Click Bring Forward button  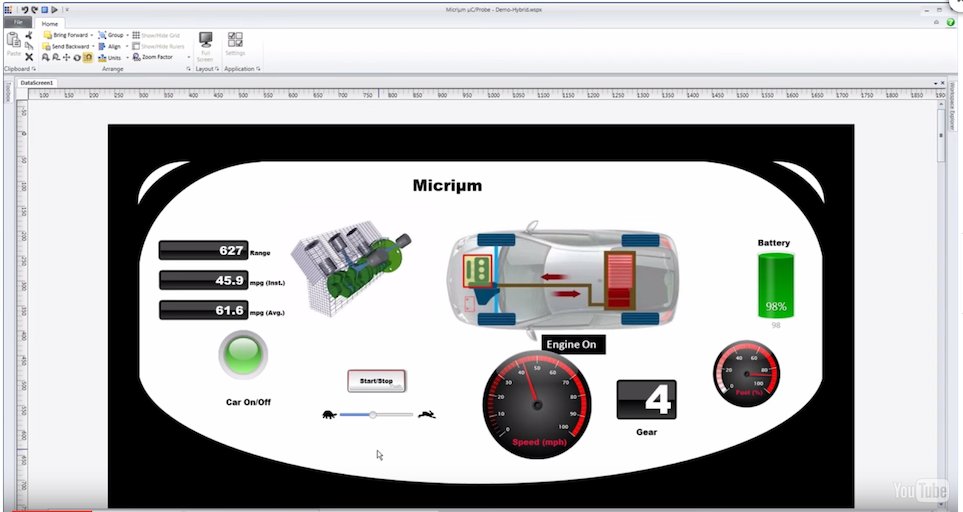(65, 35)
